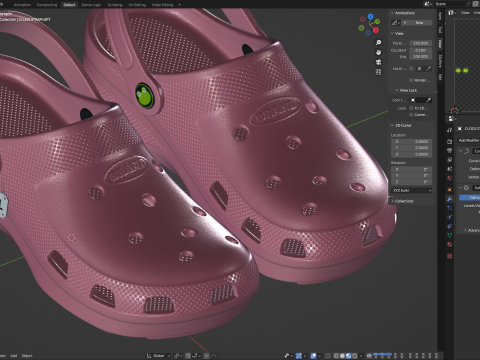
Task: Open the View Layer properties tab icon
Action: 449,160
